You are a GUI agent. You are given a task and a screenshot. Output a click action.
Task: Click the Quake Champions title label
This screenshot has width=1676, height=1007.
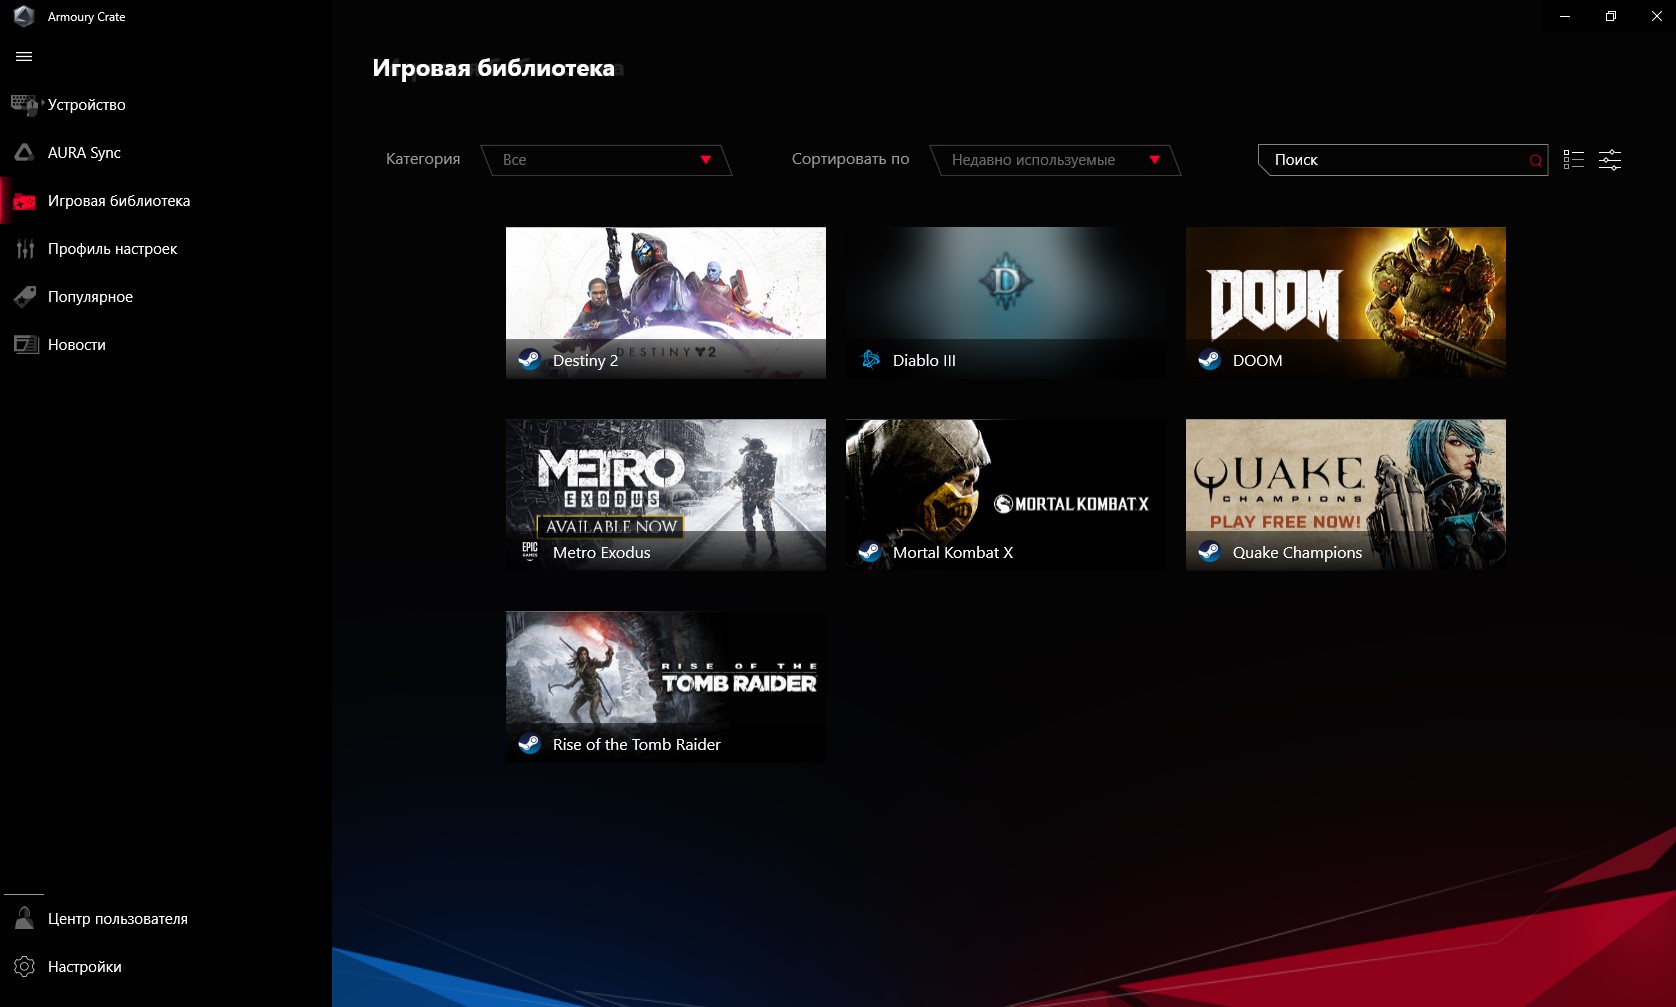coord(1297,552)
